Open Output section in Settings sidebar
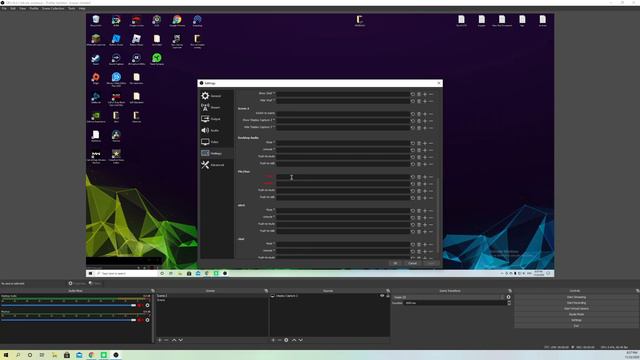The width and height of the screenshot is (640, 360). click(216, 119)
